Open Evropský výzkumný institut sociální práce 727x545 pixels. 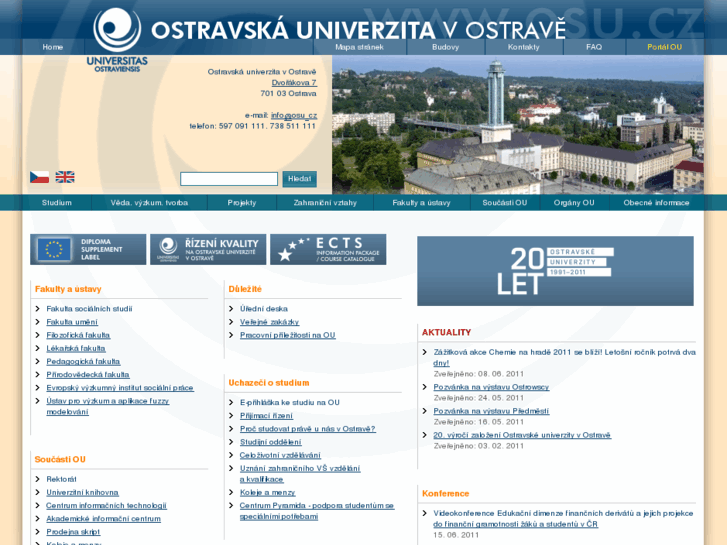(120, 388)
